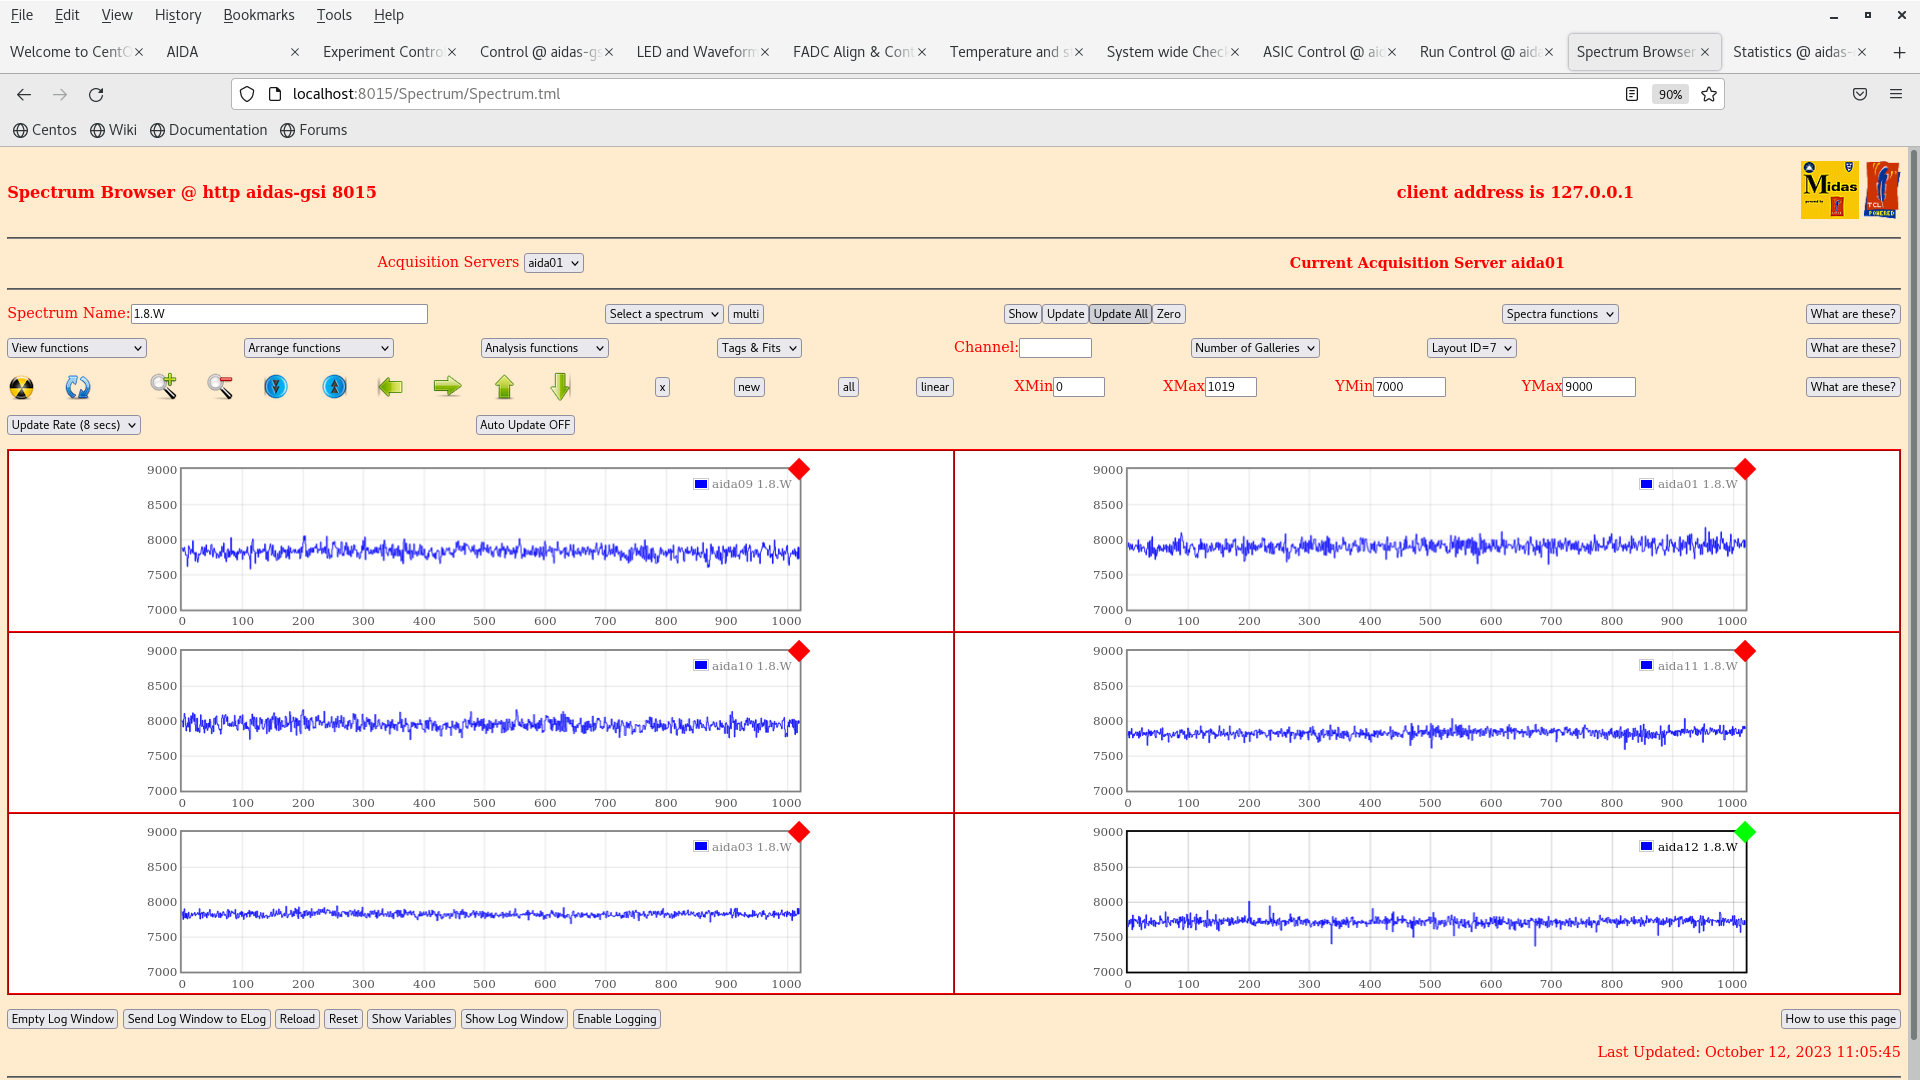The image size is (1920, 1080).
Task: Click the green left arrow icon
Action: tap(390, 387)
